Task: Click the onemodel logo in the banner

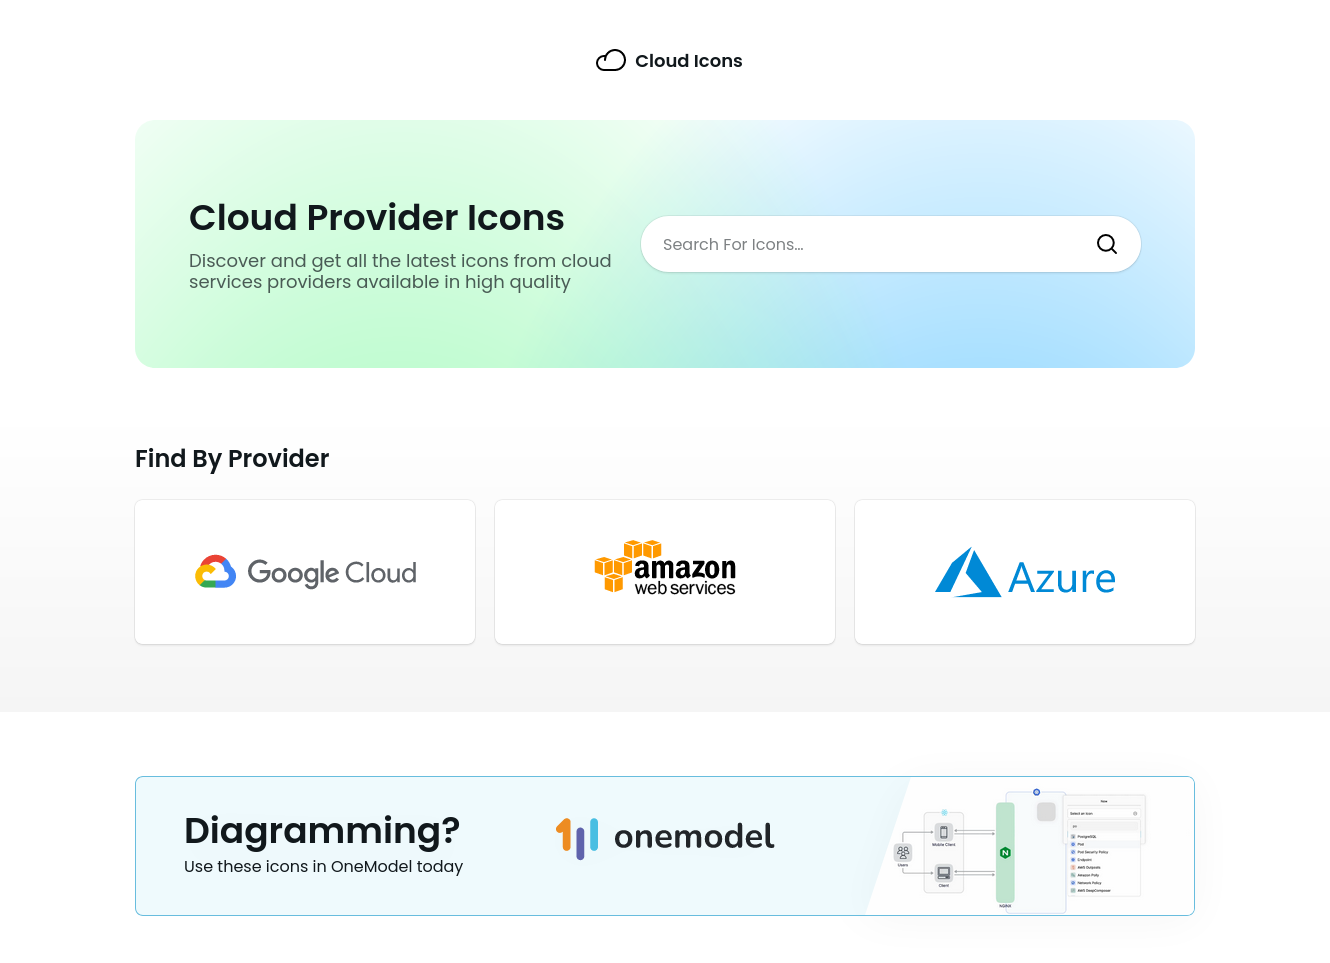Action: coord(665,837)
